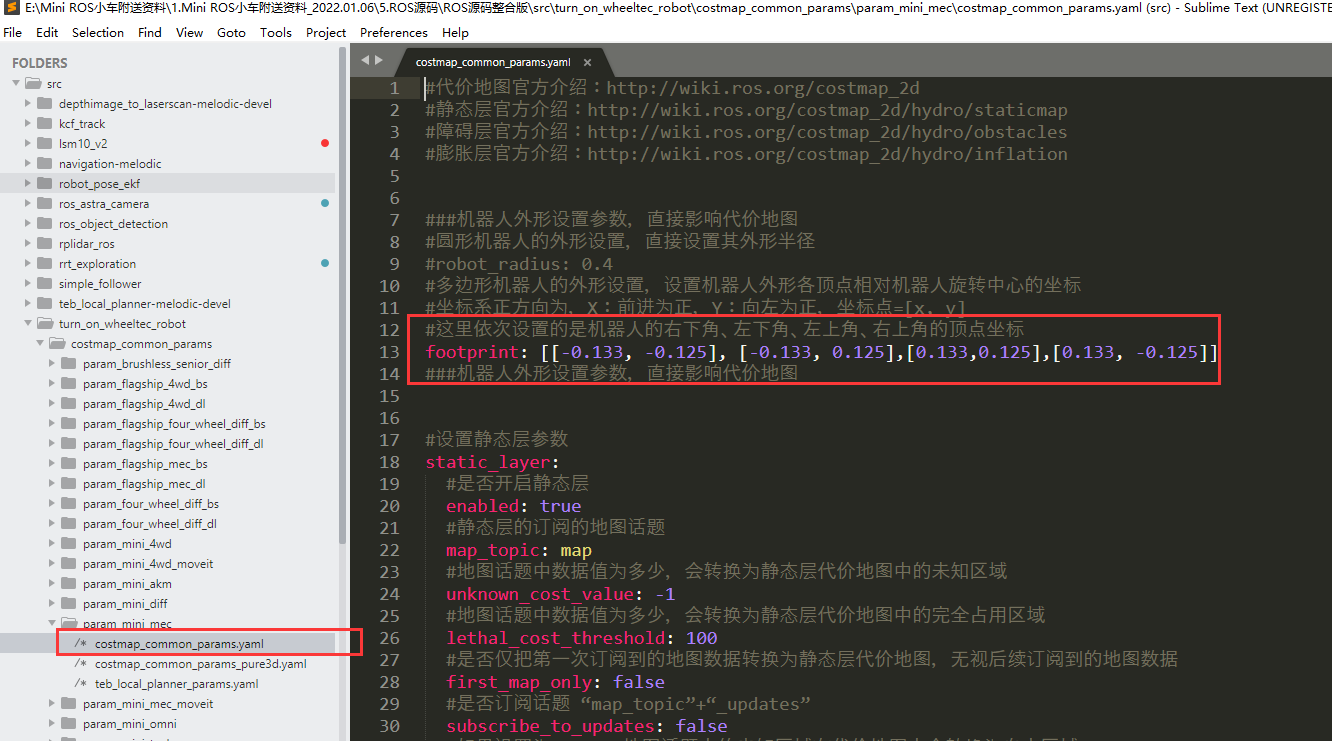Collapse the src root folder arrow

pyautogui.click(x=18, y=84)
